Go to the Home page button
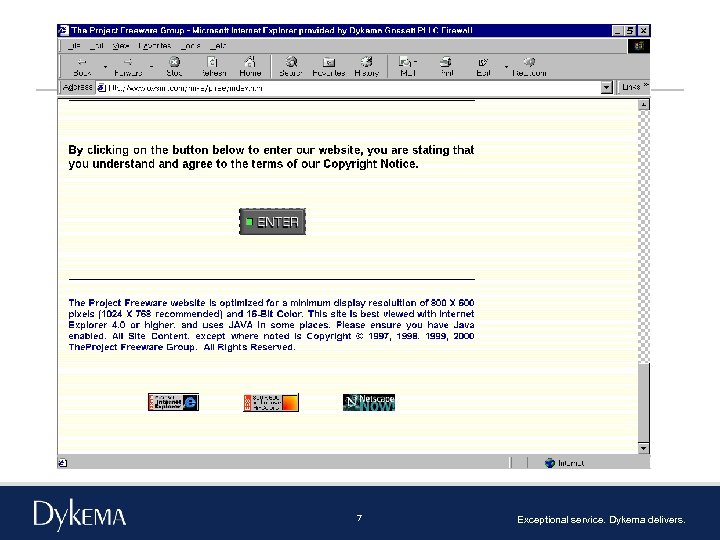Viewport: 720px width, 540px height. [250, 67]
